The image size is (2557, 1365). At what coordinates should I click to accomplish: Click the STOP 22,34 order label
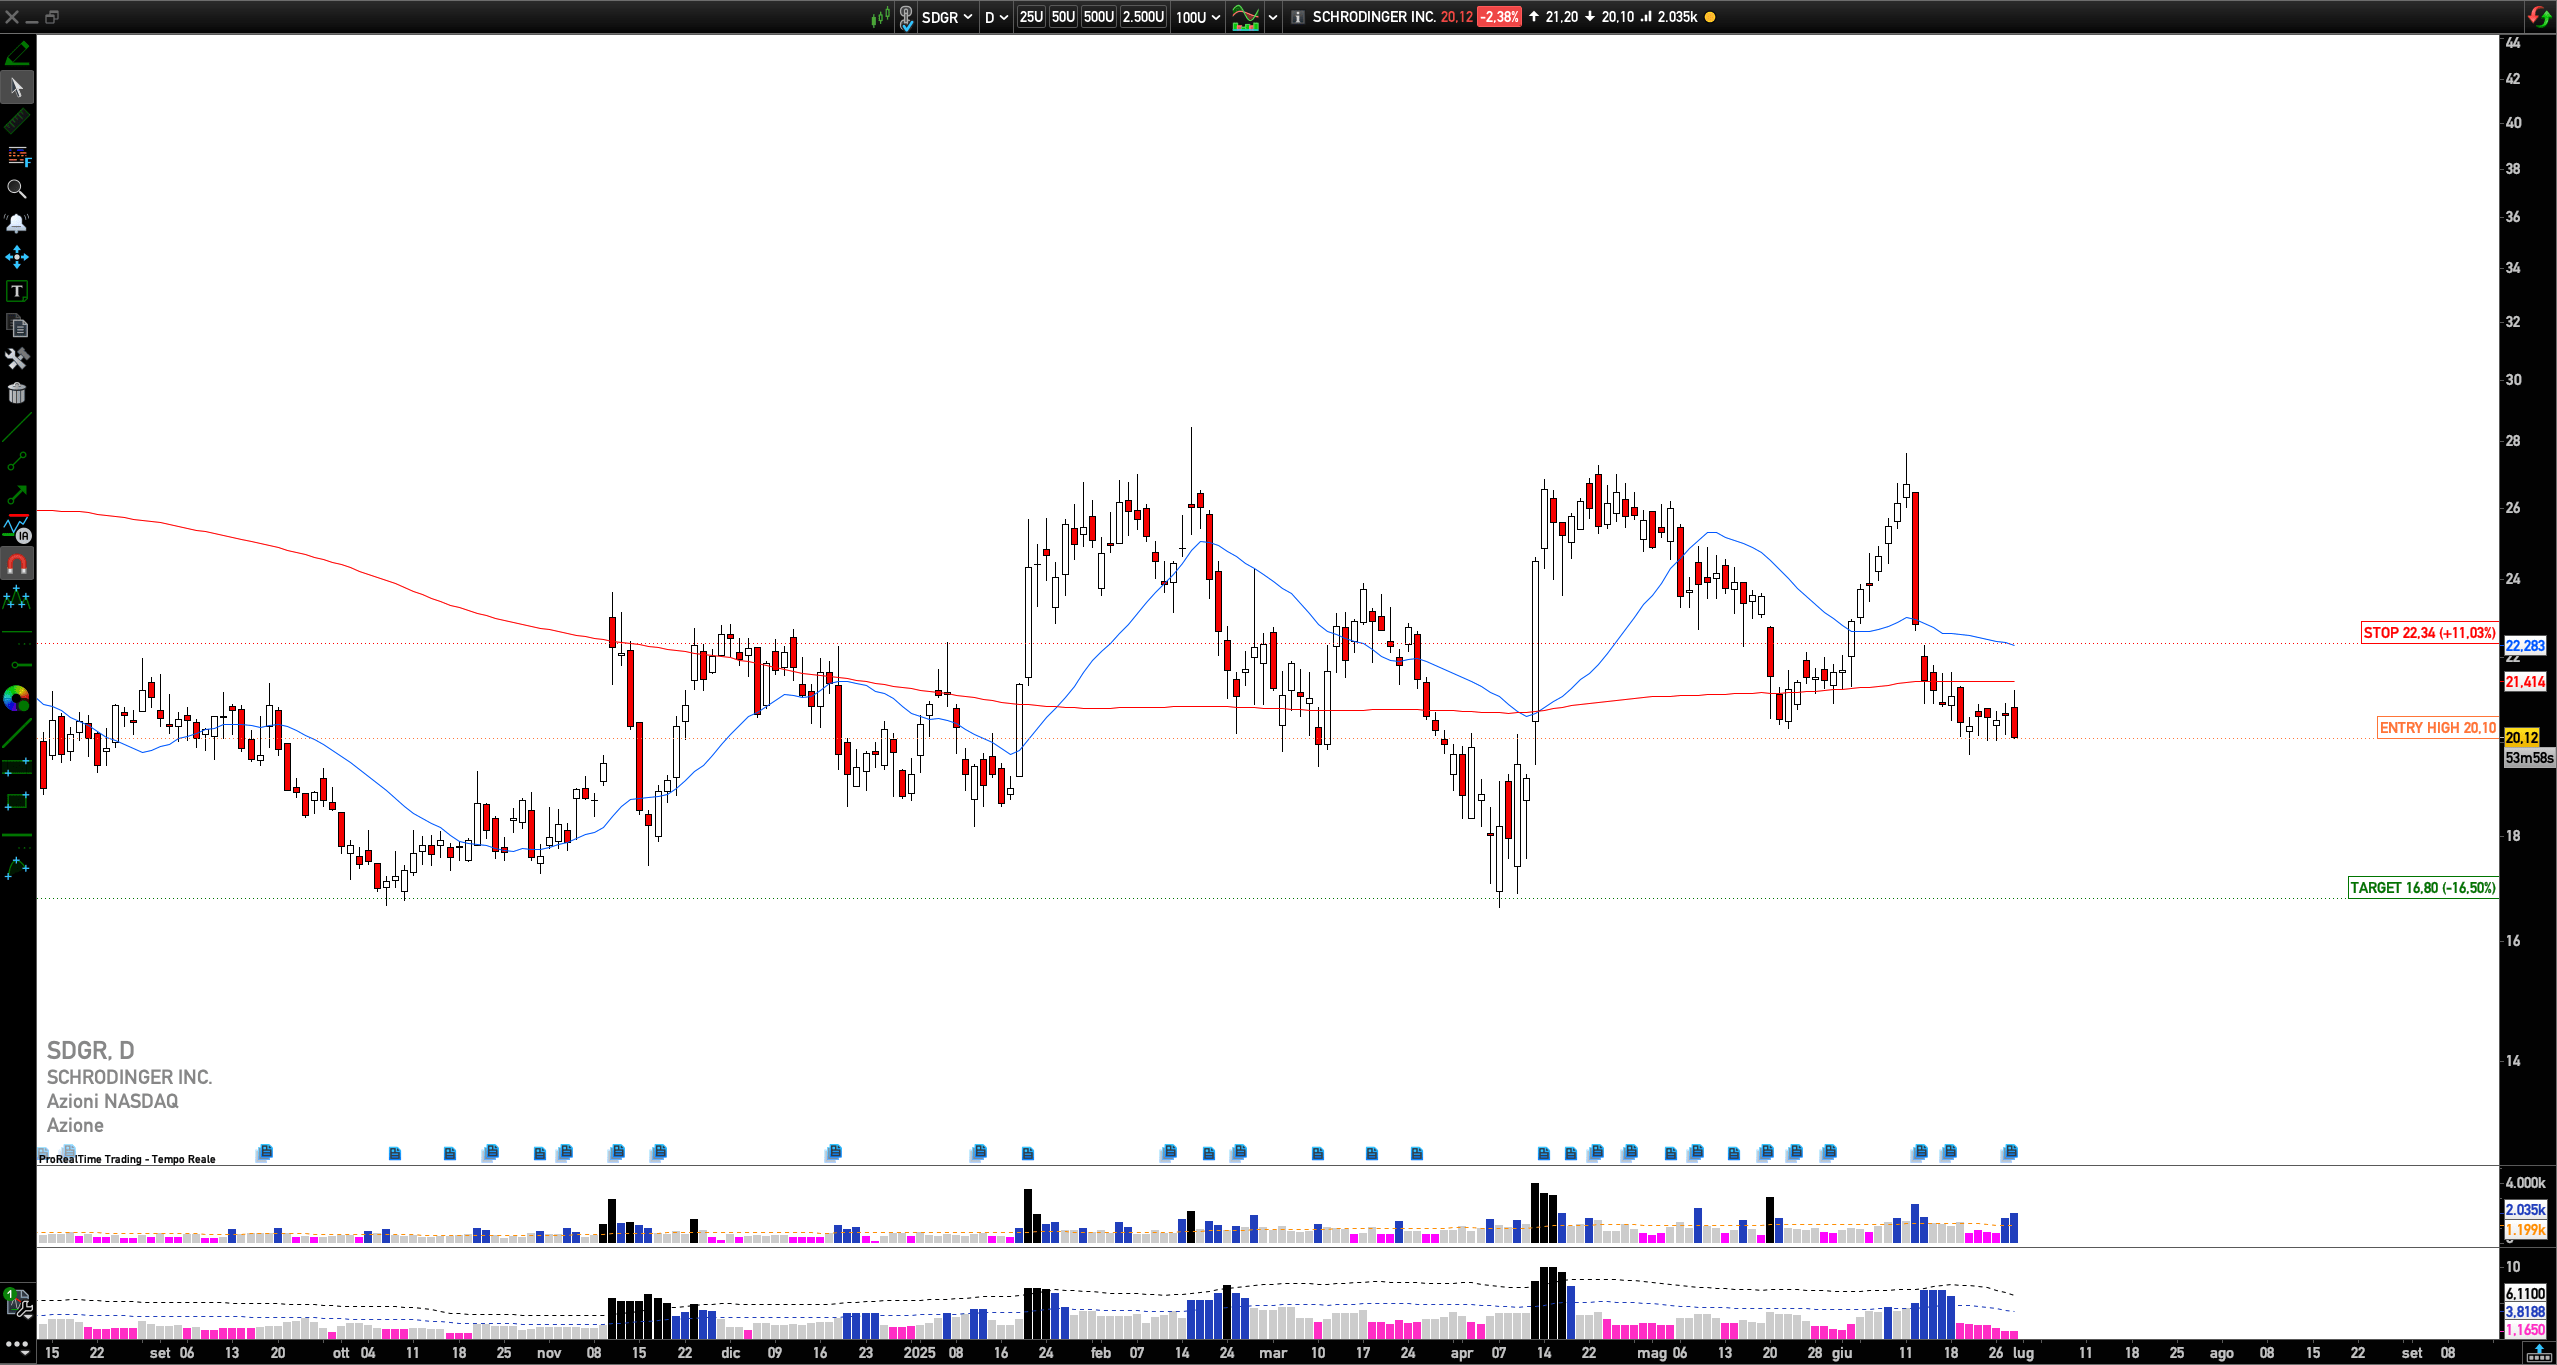coord(2428,633)
